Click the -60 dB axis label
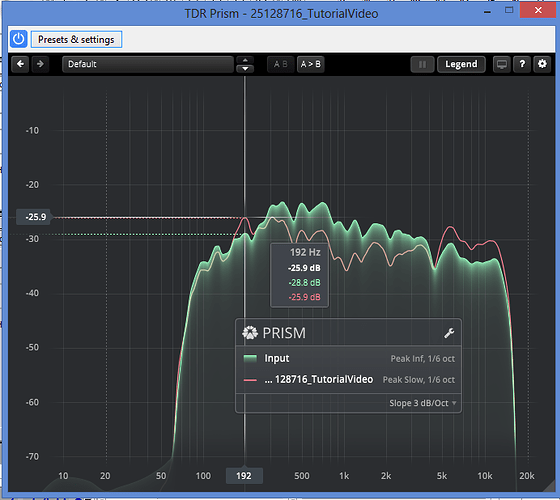This screenshot has height=500, width=560. point(32,402)
